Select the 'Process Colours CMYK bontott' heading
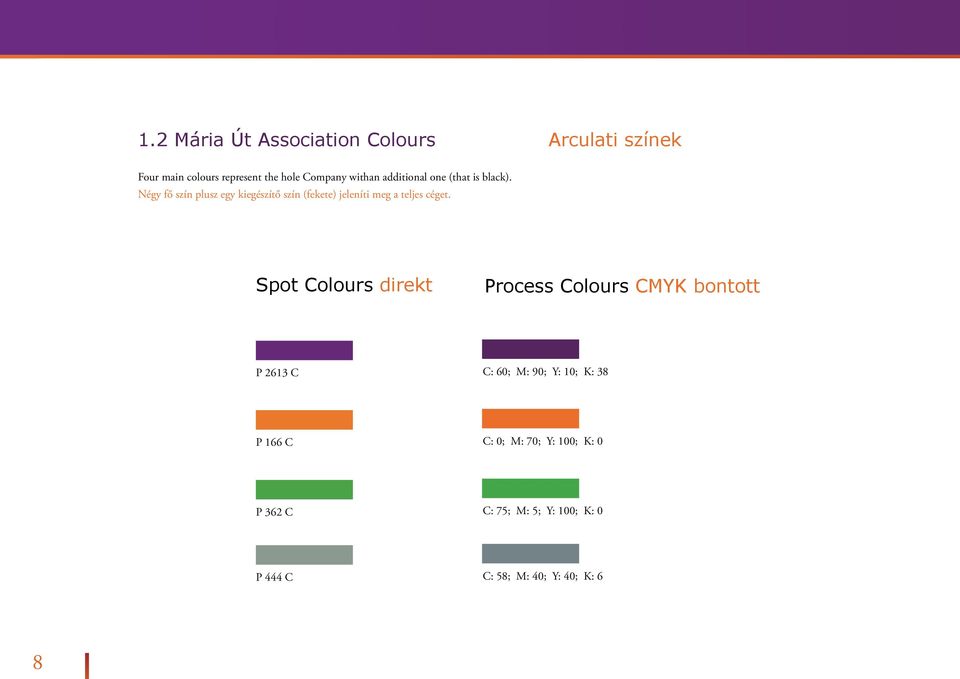Image resolution: width=960 pixels, height=679 pixels. tap(622, 286)
